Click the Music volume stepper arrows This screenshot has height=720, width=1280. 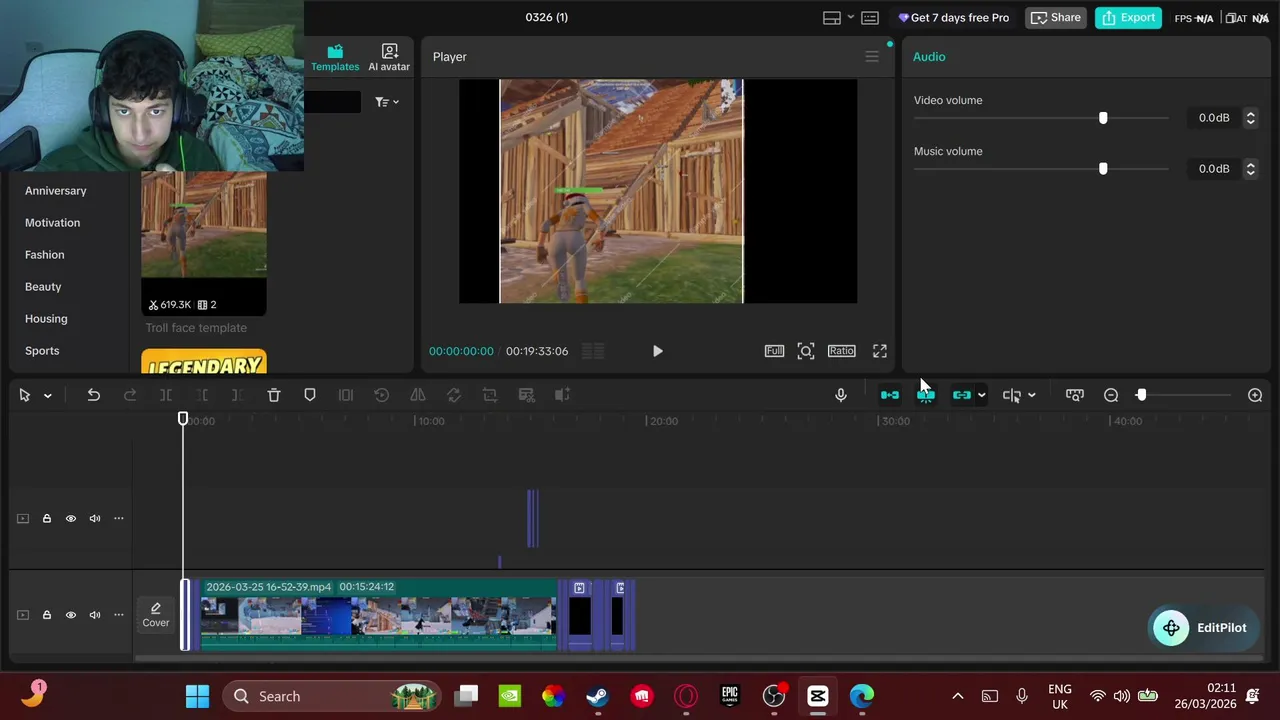coord(1250,169)
